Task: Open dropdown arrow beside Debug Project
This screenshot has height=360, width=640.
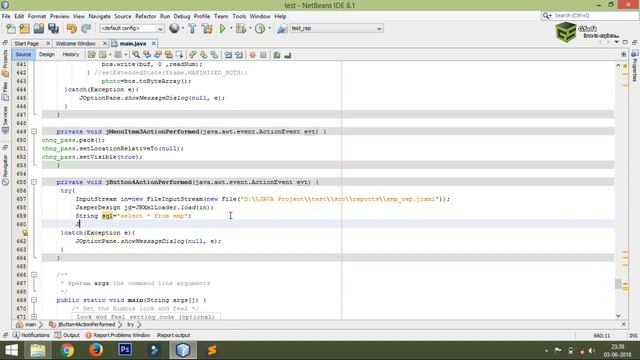Action: 250,29
